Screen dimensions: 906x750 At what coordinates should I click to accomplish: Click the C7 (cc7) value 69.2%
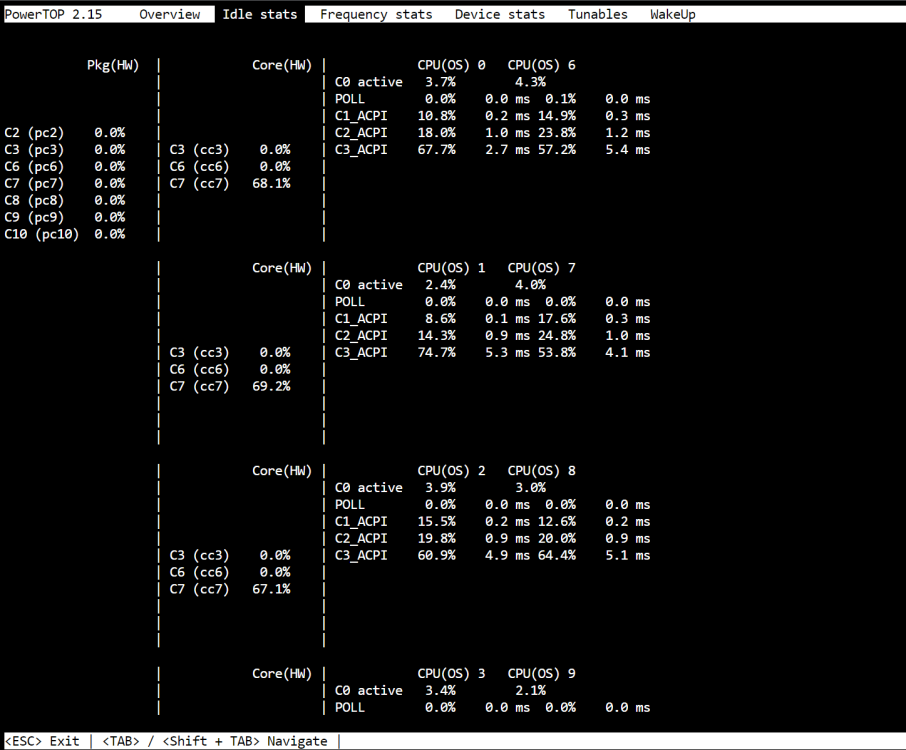point(272,387)
